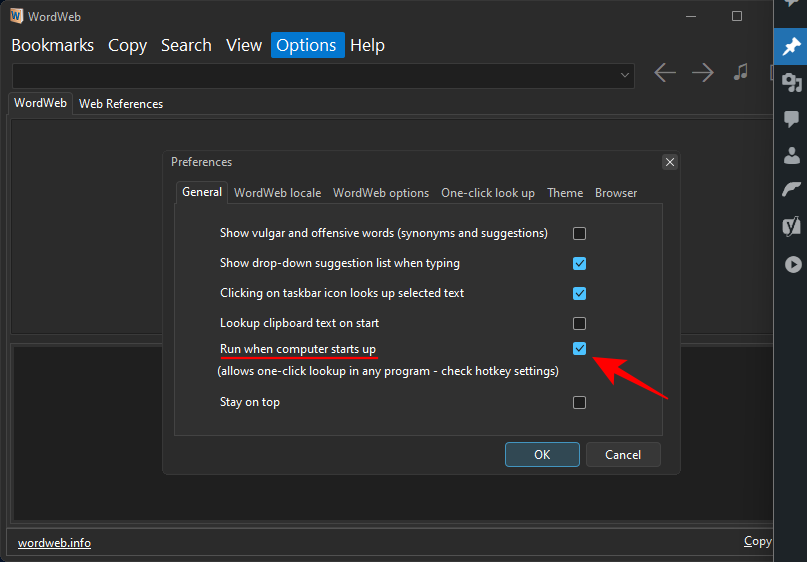The height and width of the screenshot is (562, 807).
Task: Click the pushpin icon in sidebar
Action: 791,47
